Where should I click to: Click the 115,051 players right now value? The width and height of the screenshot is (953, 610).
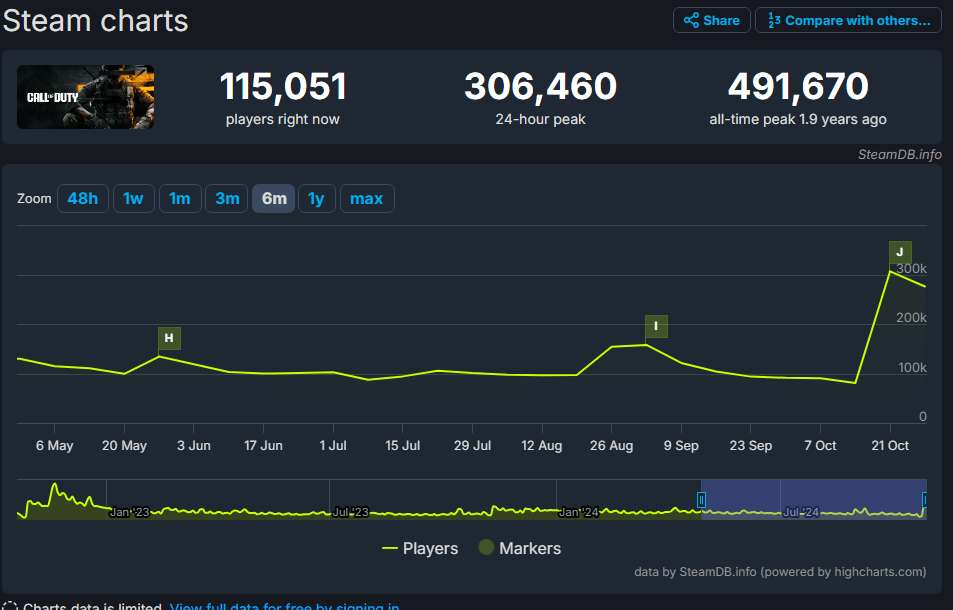click(x=283, y=86)
